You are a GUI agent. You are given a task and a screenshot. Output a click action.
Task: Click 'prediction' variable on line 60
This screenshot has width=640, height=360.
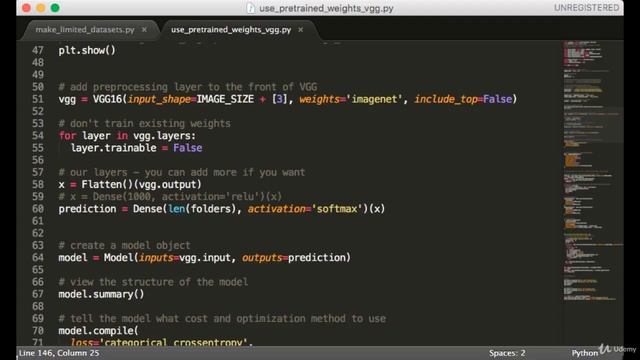coord(87,209)
